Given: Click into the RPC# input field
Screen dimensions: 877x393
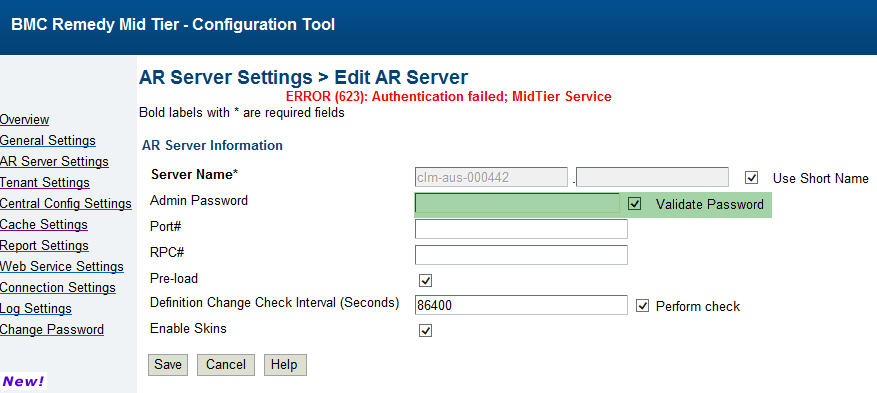Looking at the screenshot, I should pos(521,255).
